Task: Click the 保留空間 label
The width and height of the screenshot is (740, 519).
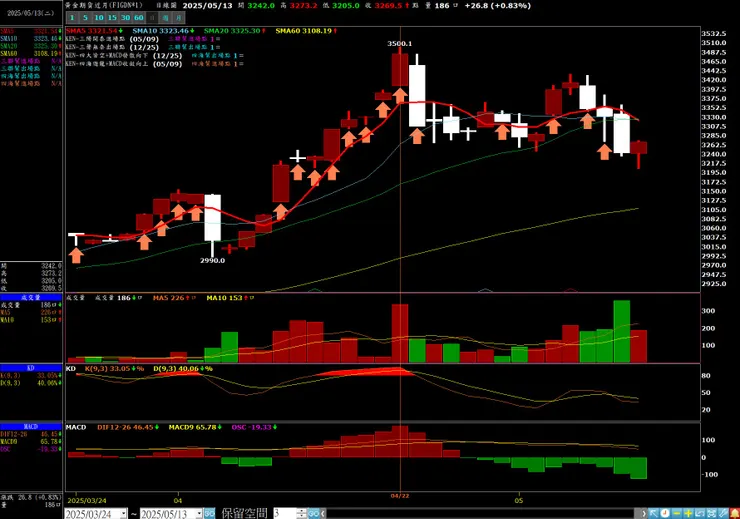Action: tap(245, 513)
